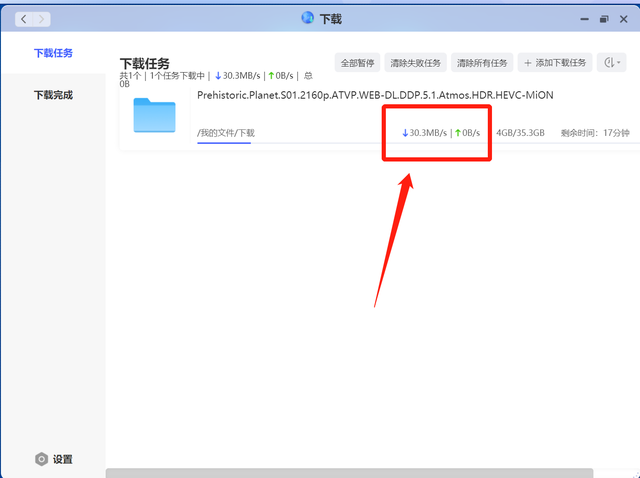This screenshot has width=640, height=478.
Task: Click the 4GB/35.3GB size text
Action: coord(520,133)
